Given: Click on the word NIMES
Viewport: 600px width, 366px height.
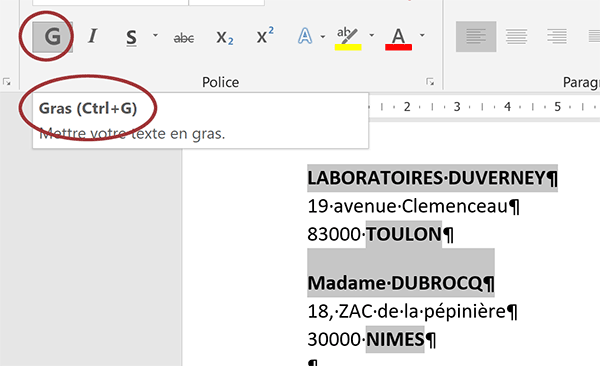Looking at the screenshot, I should coord(395,339).
